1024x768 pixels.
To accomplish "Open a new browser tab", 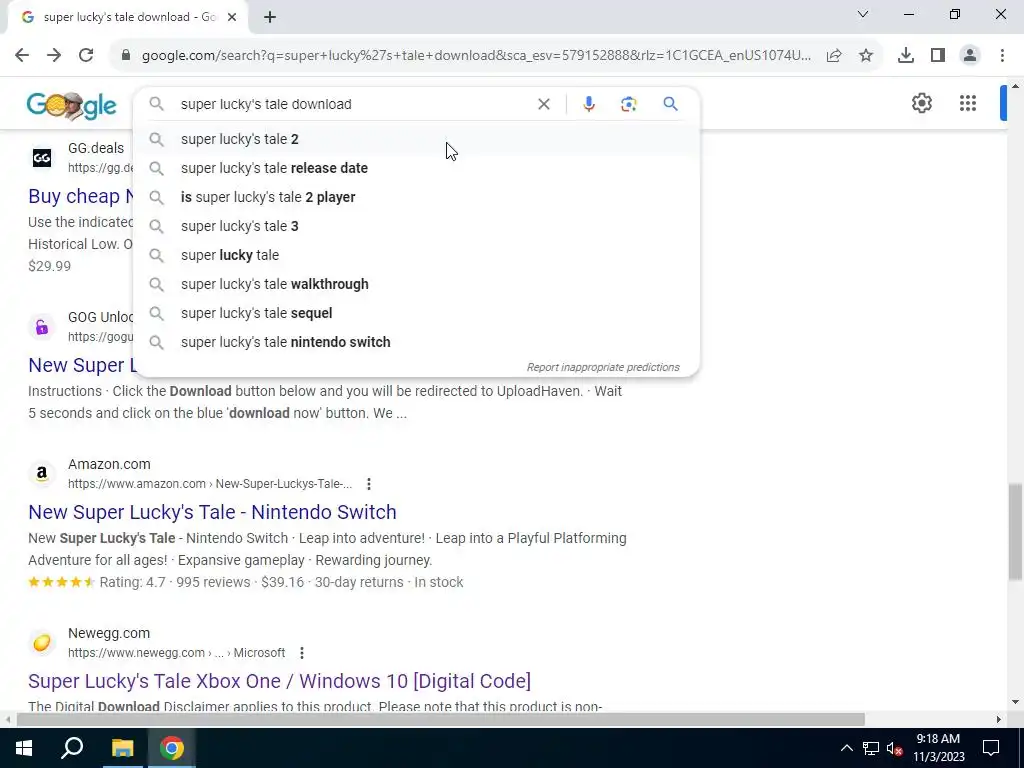I will (270, 18).
